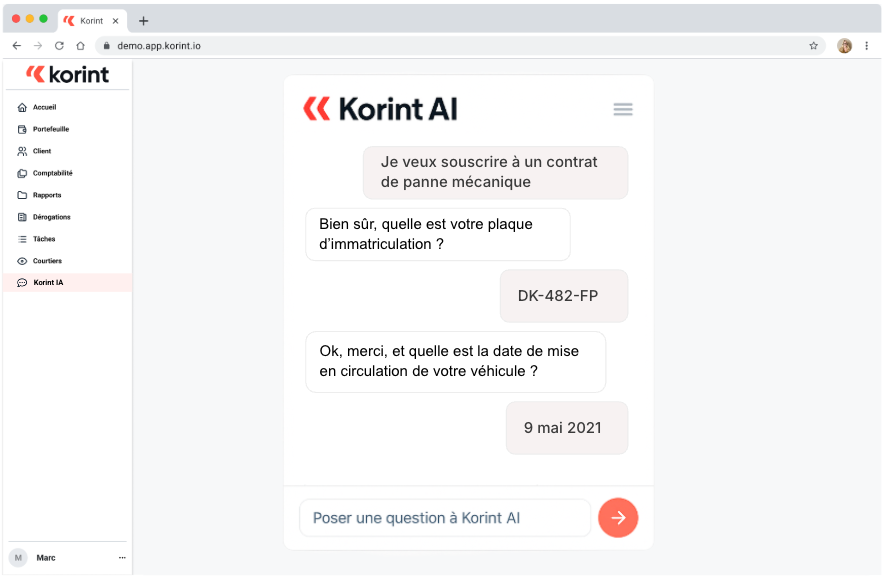Go to the Courtiers section
891x582 pixels.
coord(67,261)
